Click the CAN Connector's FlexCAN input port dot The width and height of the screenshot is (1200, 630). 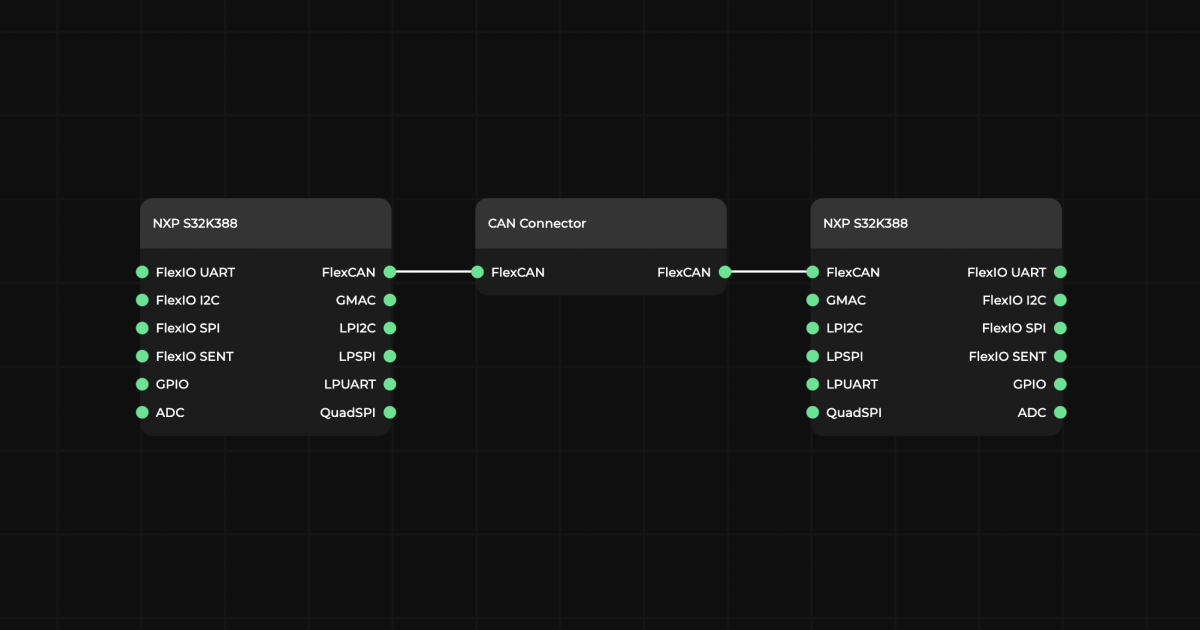point(477,272)
